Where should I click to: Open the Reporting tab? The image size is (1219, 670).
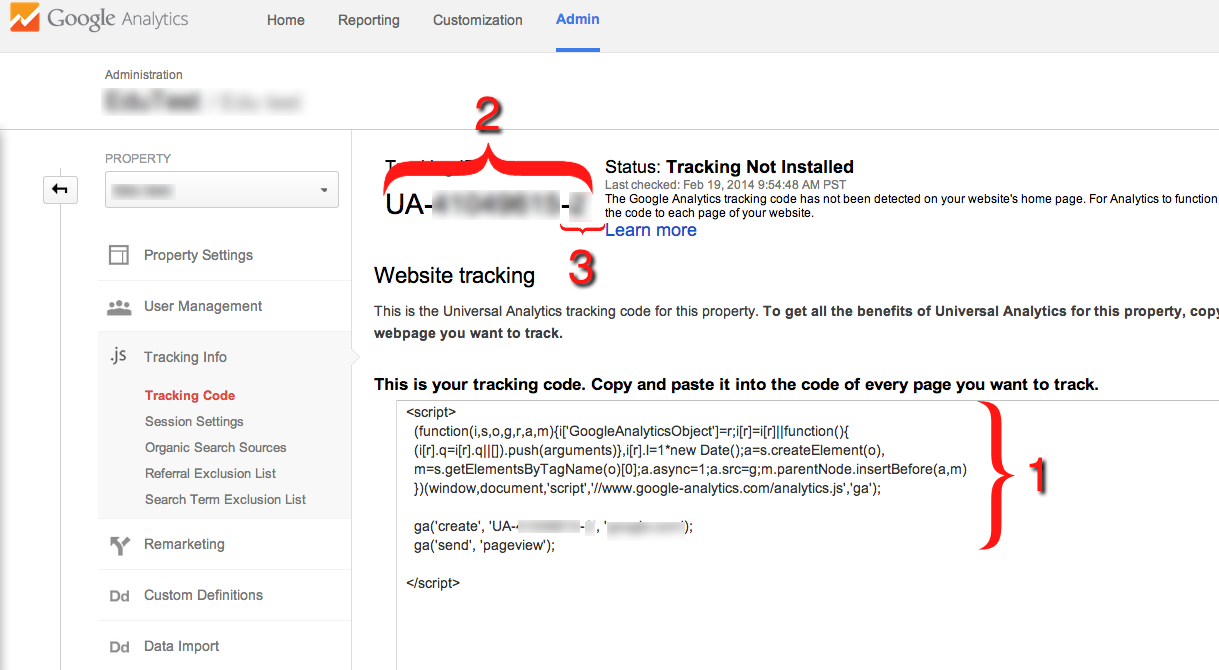(368, 19)
